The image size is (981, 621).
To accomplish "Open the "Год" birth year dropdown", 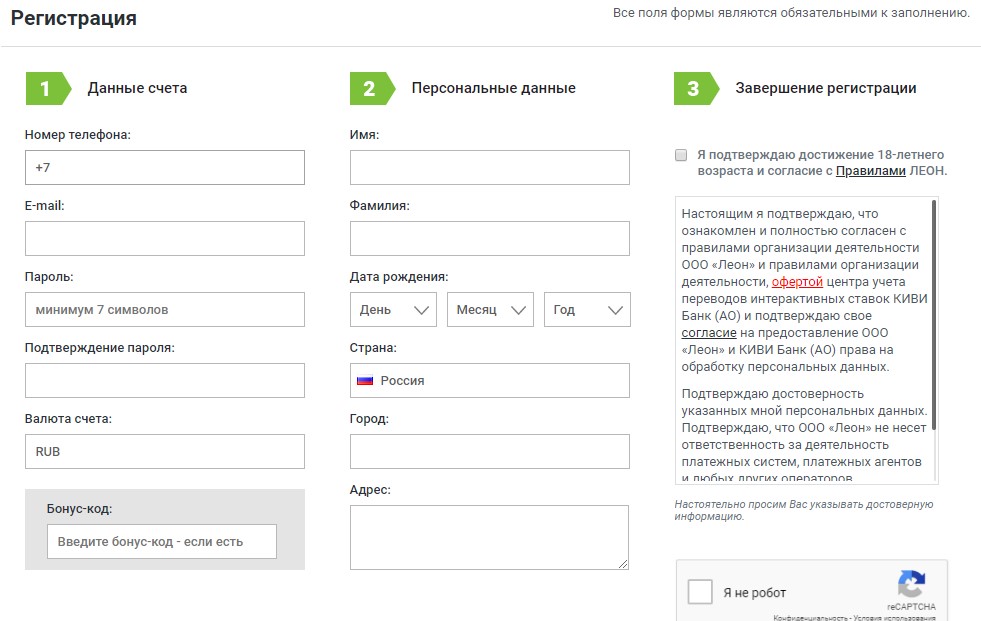I will pyautogui.click(x=587, y=310).
